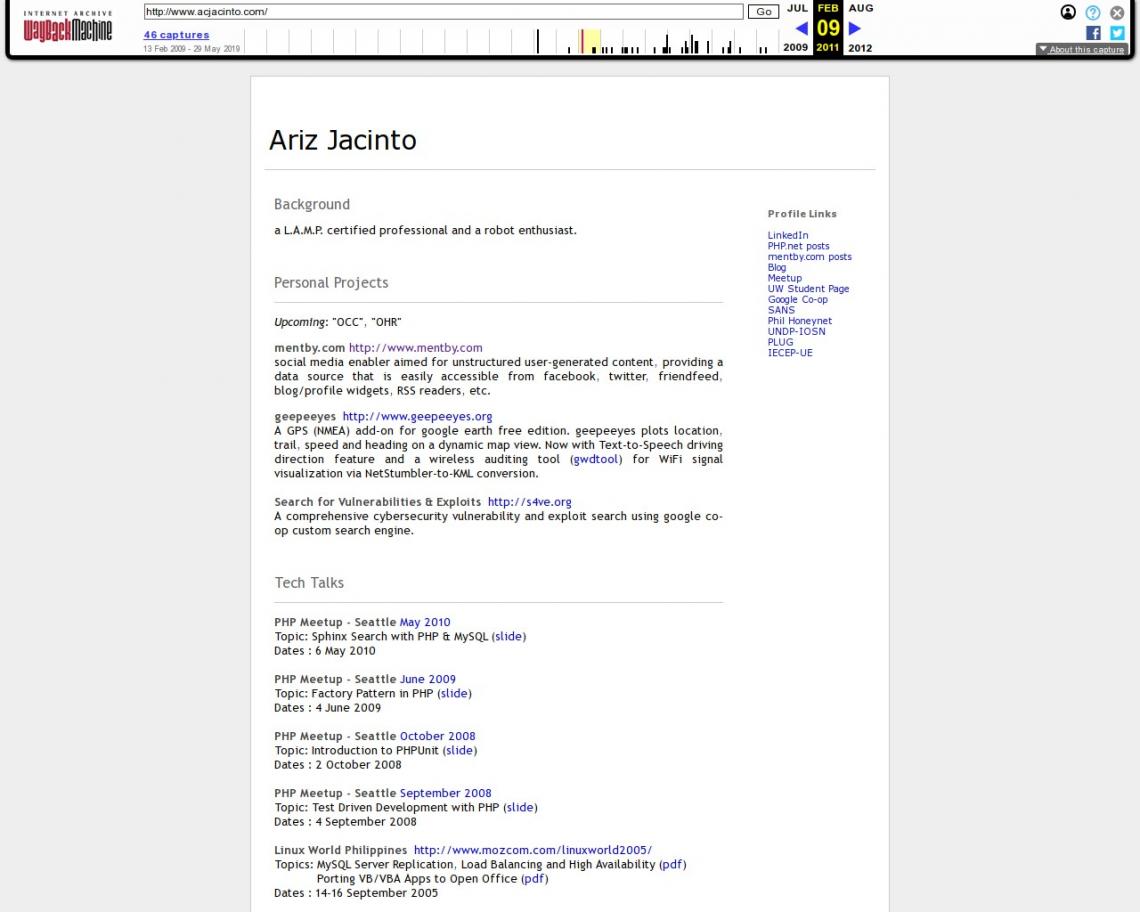Click the Ariz Jacinto page title

(x=343, y=140)
